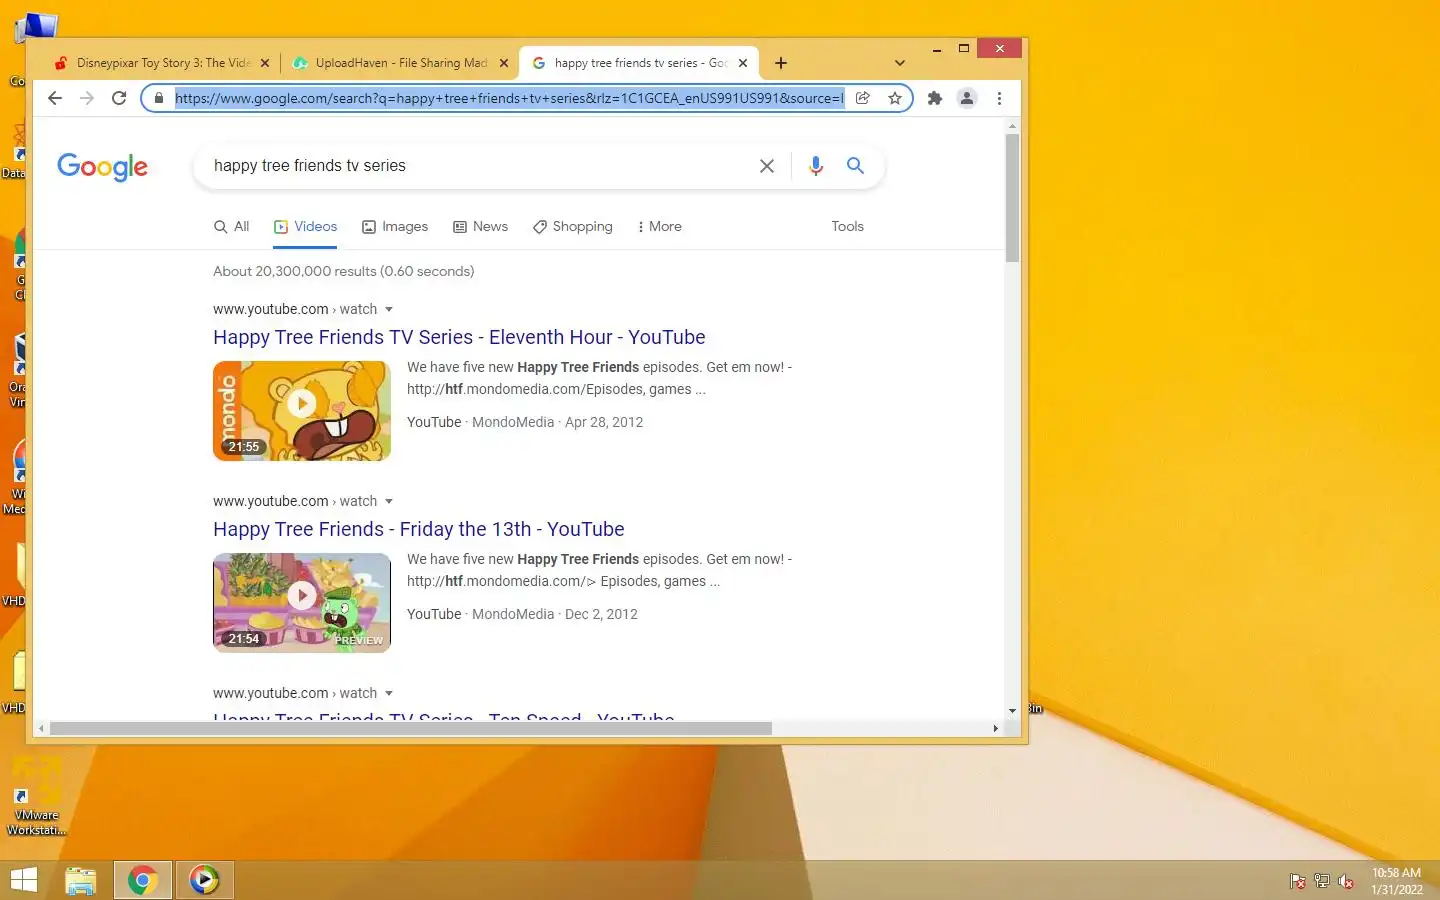The width and height of the screenshot is (1440, 900).
Task: Open network icon in system tray
Action: [x=1321, y=881]
